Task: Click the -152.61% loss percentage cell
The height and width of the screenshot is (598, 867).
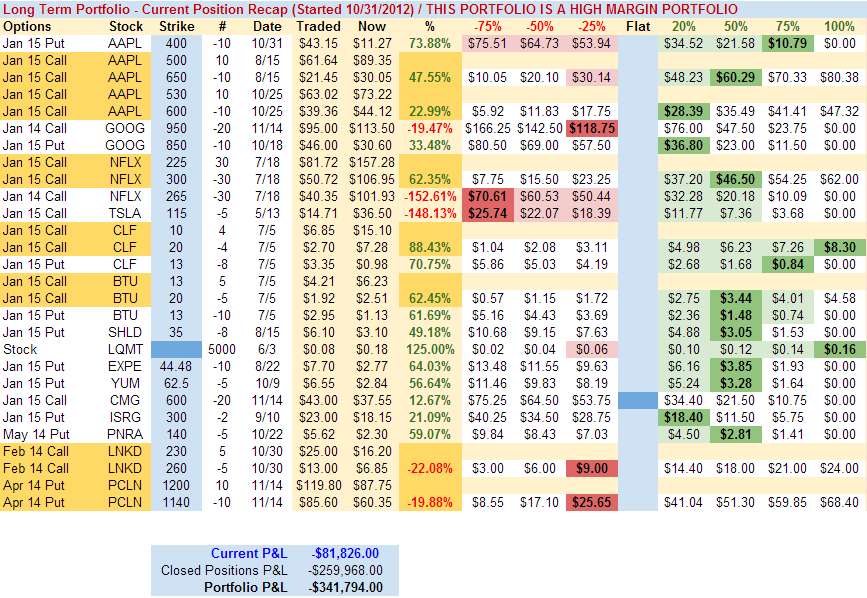Action: [429, 196]
